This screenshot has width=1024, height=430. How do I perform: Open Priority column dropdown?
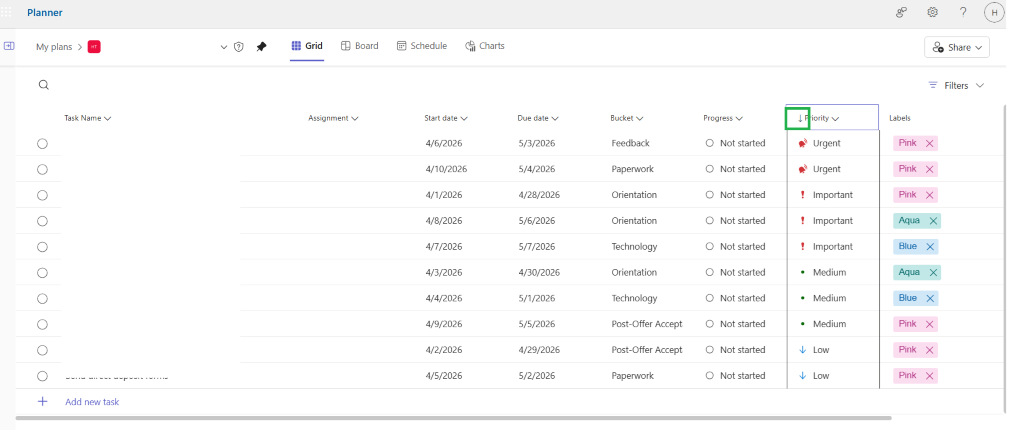point(835,119)
